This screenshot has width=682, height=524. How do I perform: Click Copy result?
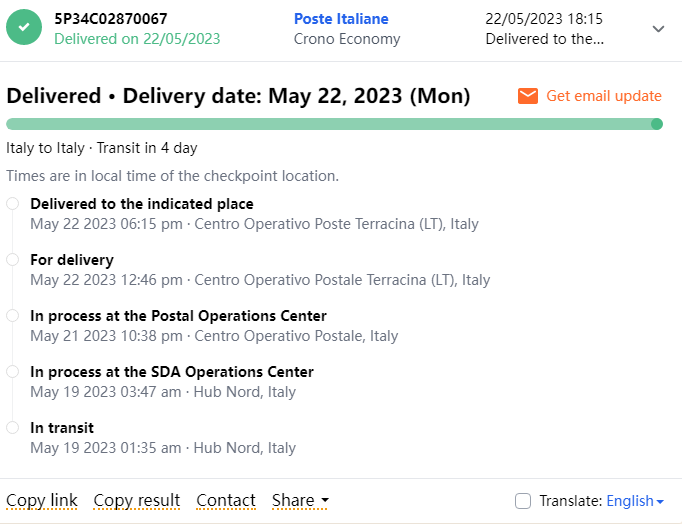[137, 500]
